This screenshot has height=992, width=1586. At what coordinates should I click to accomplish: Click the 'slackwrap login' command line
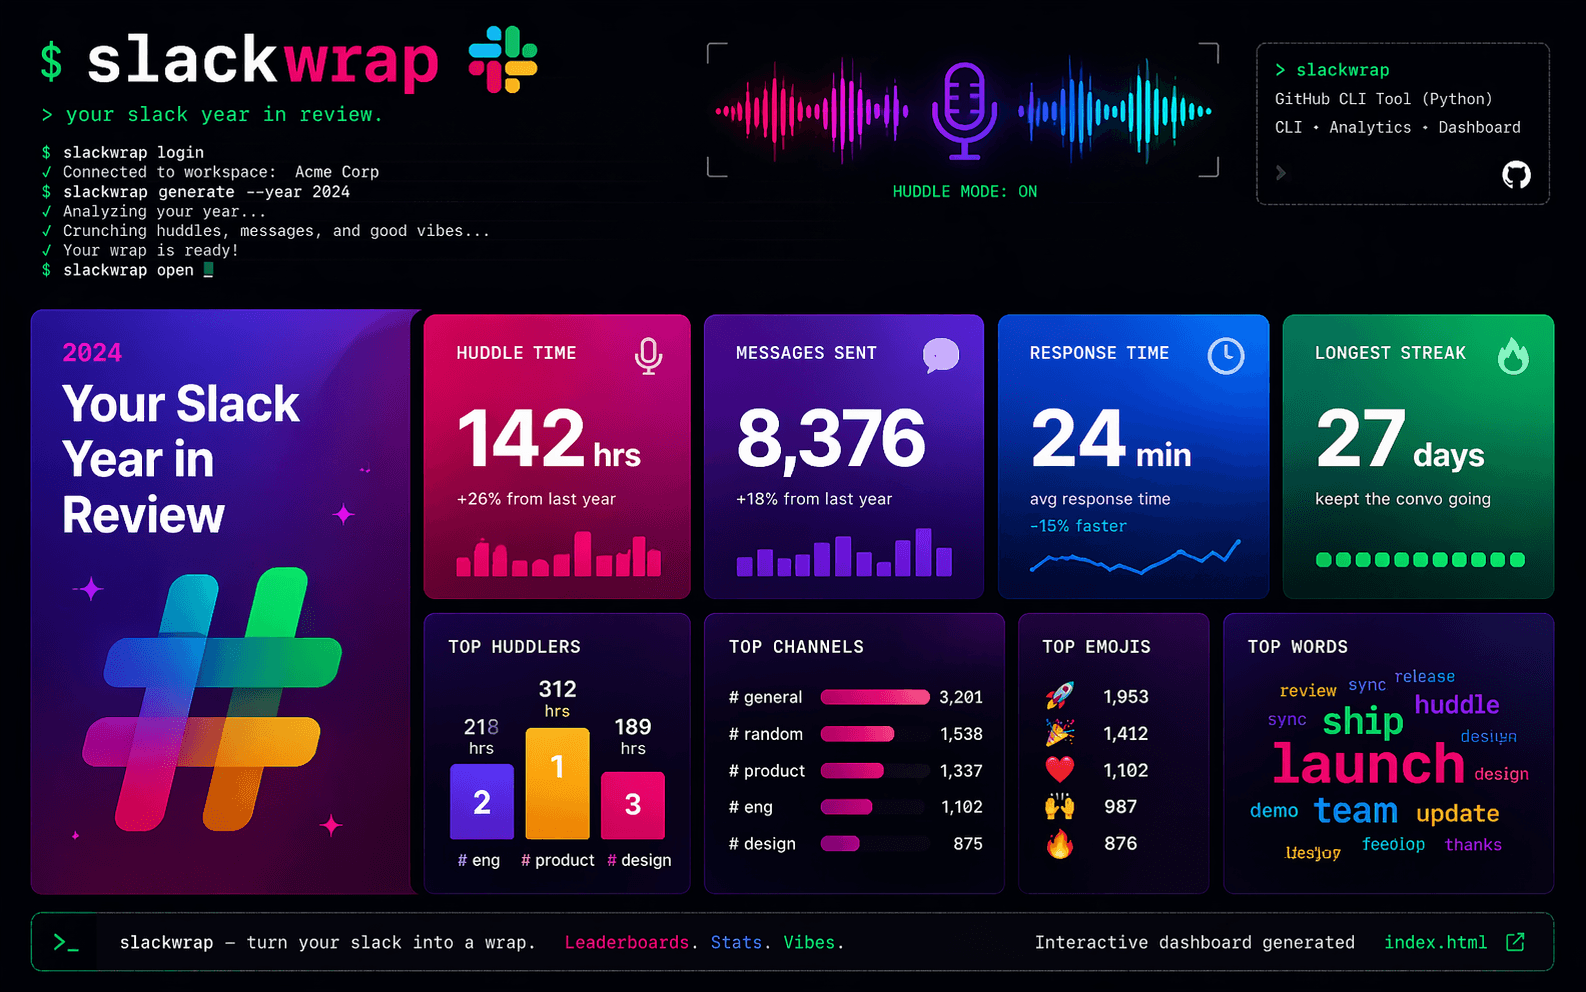(133, 152)
